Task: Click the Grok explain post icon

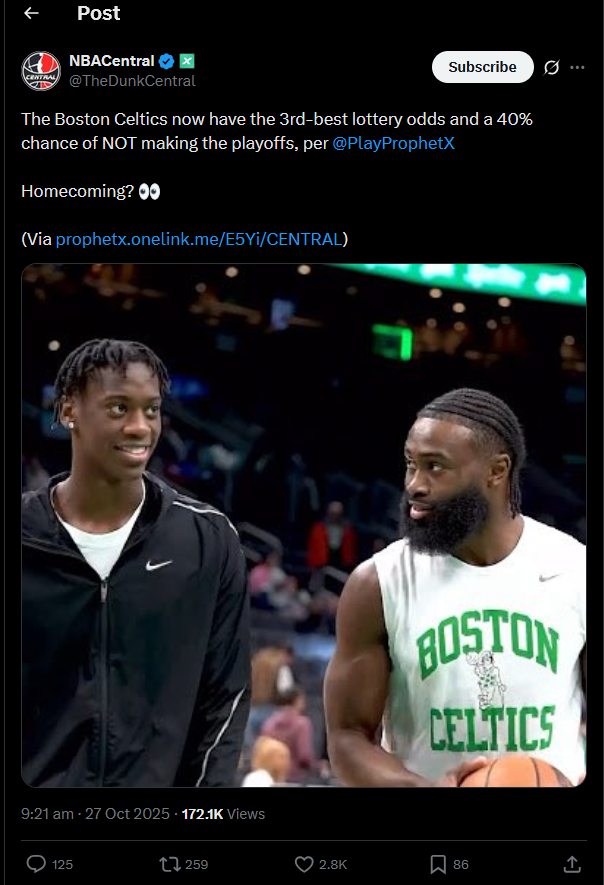Action: tap(552, 68)
